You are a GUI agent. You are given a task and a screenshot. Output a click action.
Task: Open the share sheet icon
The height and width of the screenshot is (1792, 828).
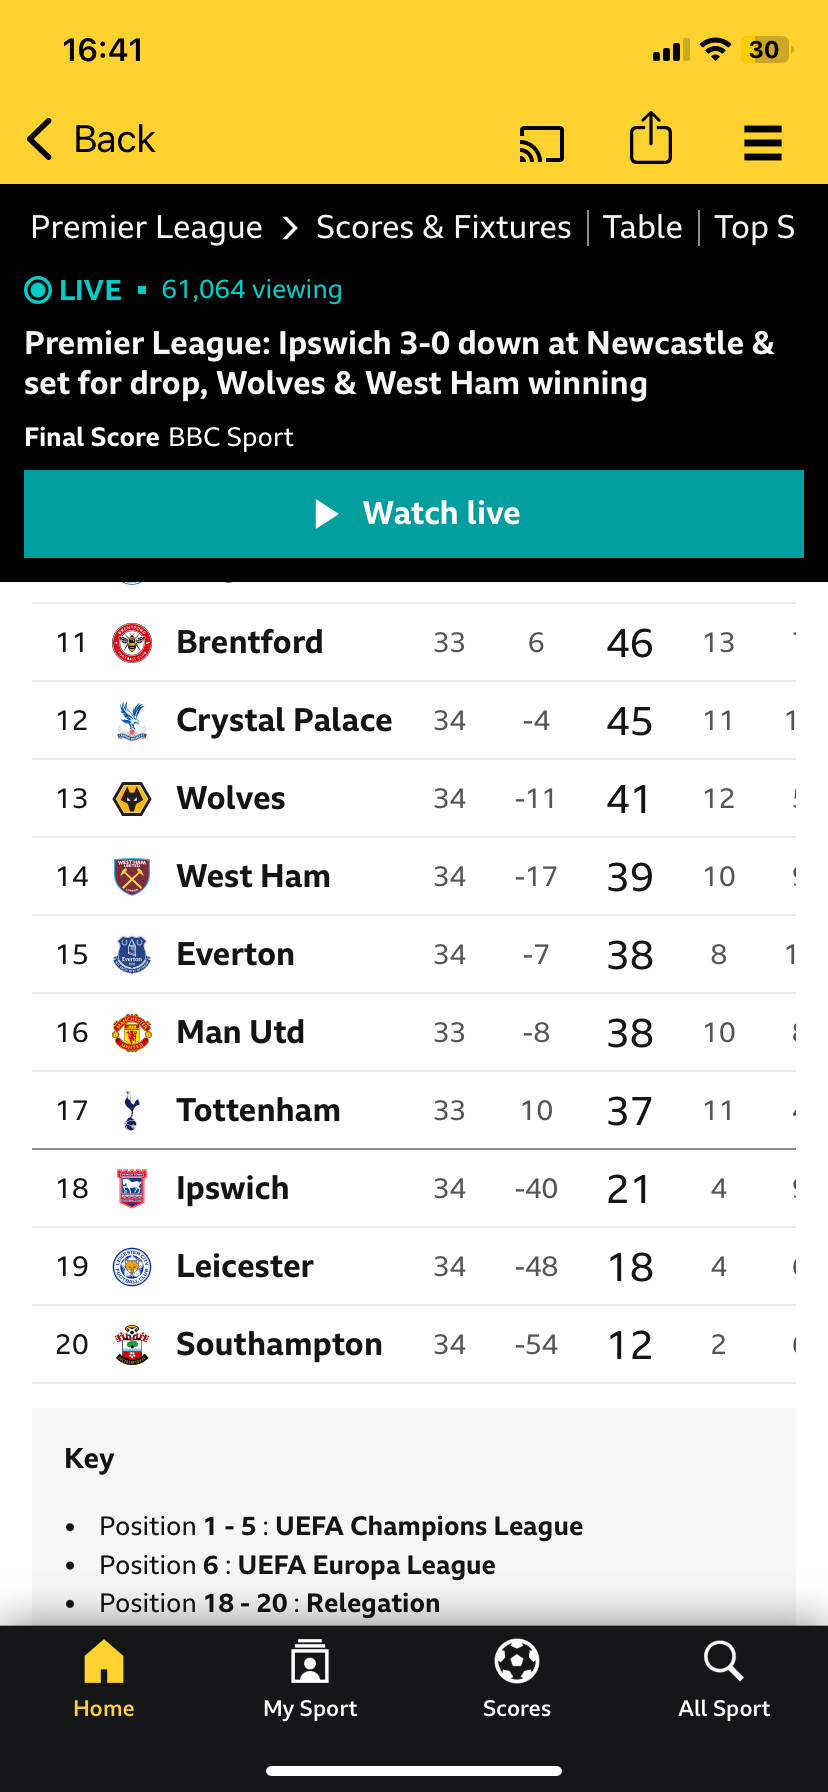[x=651, y=138]
